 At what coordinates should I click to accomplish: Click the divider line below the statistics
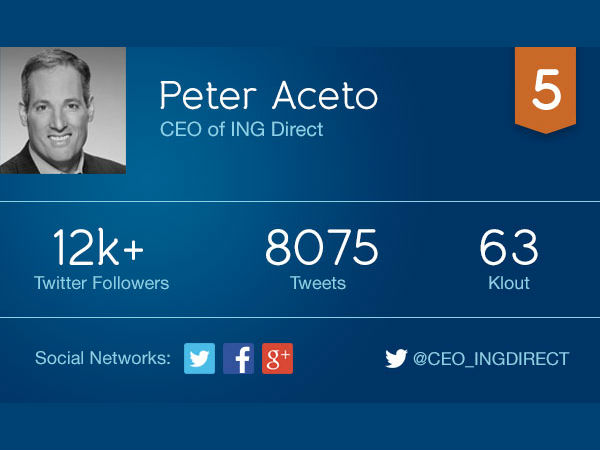pyautogui.click(x=300, y=317)
